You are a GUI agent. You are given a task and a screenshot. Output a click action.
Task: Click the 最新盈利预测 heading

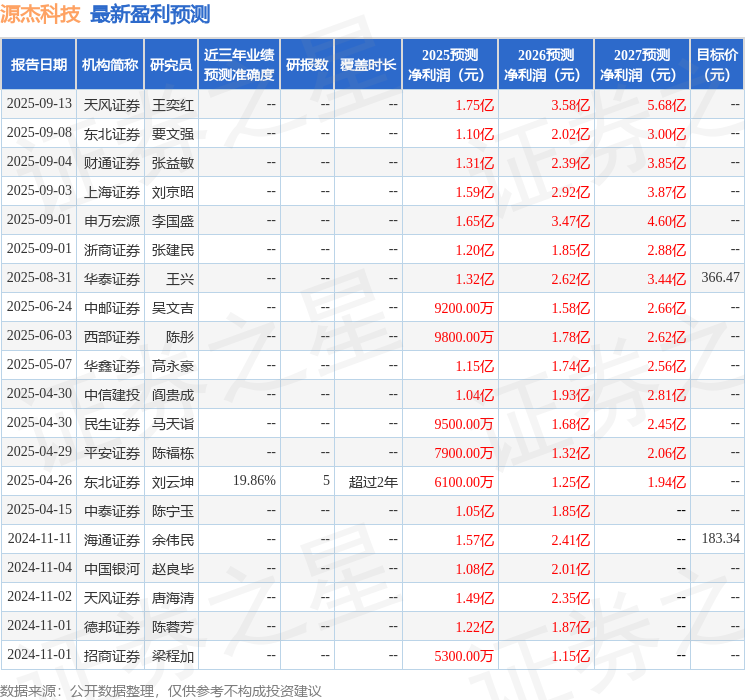tap(150, 14)
